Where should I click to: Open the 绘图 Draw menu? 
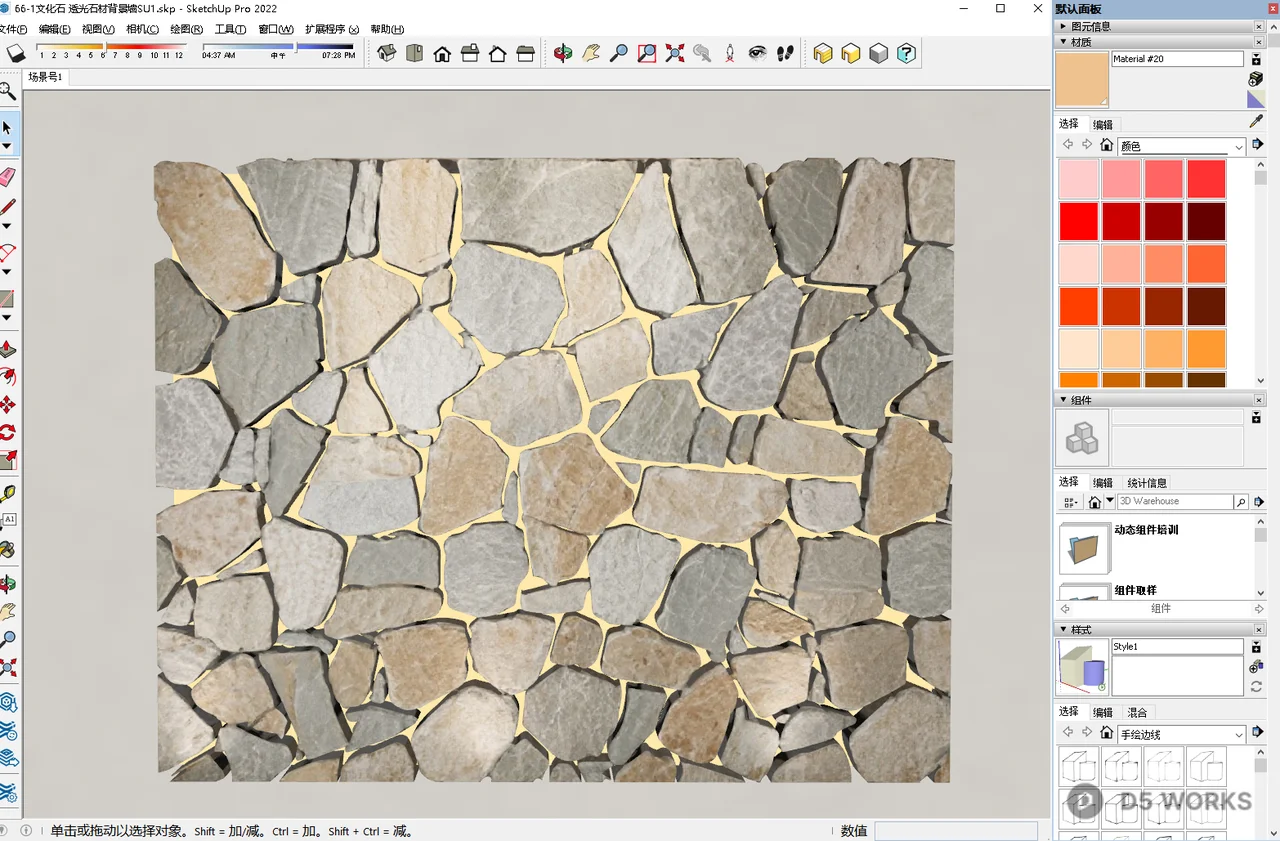tap(186, 29)
